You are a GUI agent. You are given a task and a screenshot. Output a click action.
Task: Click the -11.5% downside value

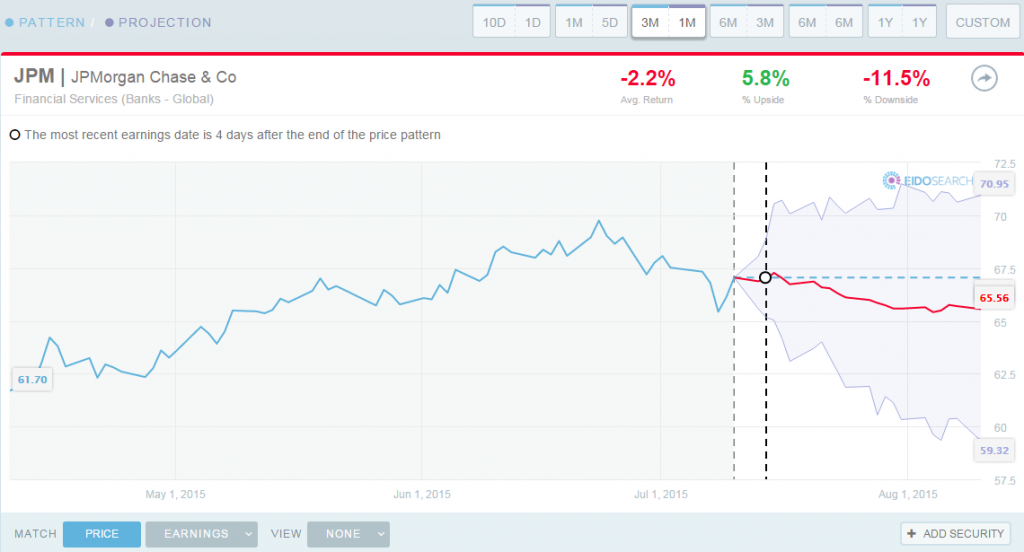(x=896, y=78)
